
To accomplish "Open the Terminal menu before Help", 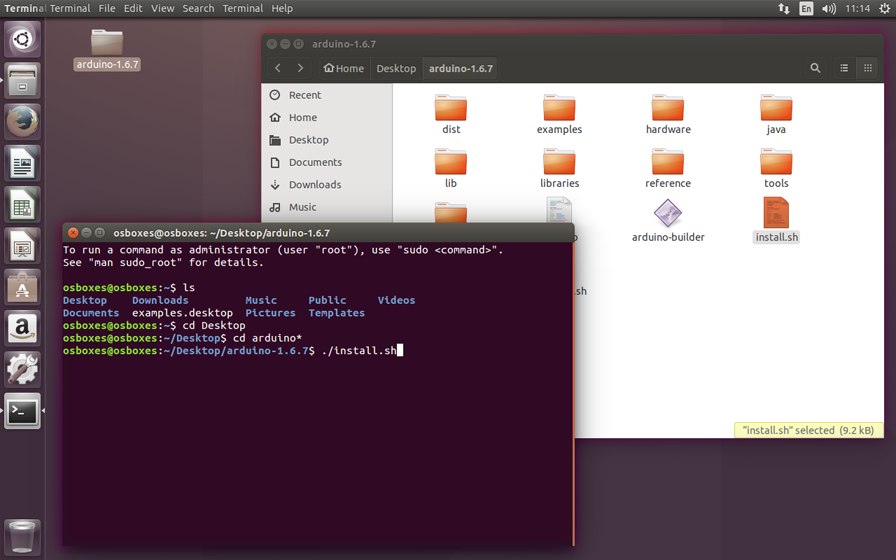I will [243, 8].
